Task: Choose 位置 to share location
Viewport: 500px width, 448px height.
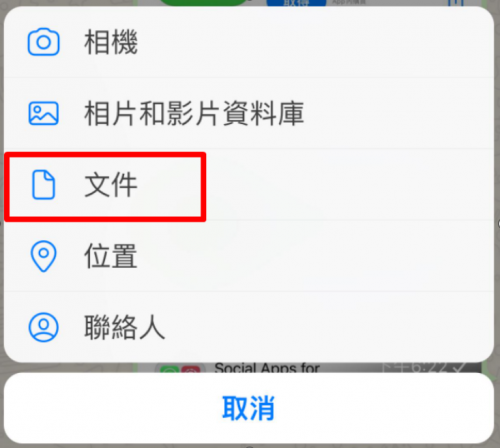Action: (x=111, y=256)
